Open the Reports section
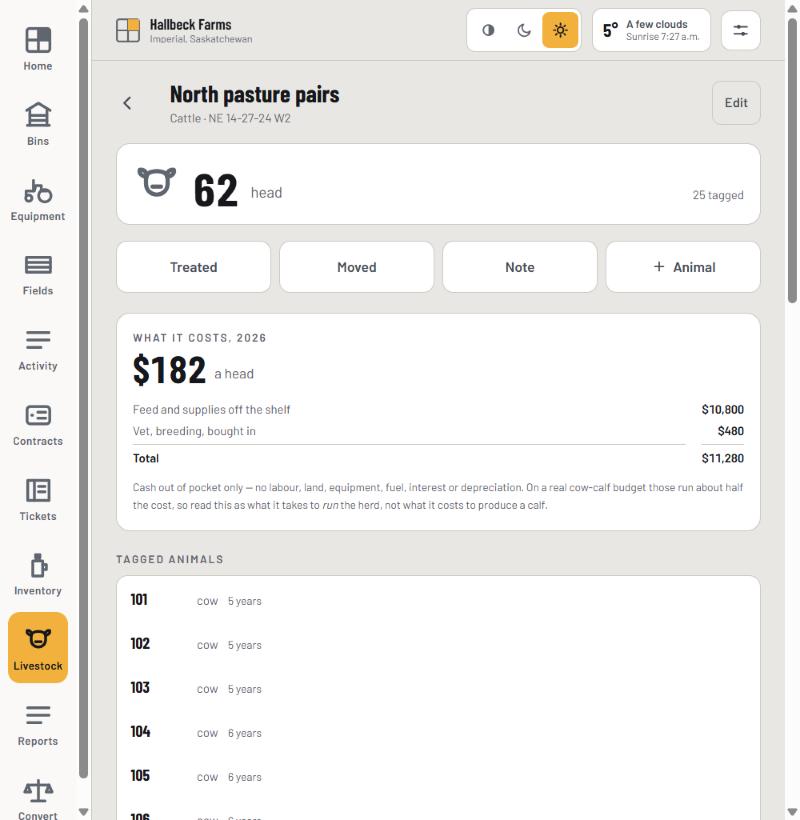Image resolution: width=800 pixels, height=820 pixels. coord(38,725)
